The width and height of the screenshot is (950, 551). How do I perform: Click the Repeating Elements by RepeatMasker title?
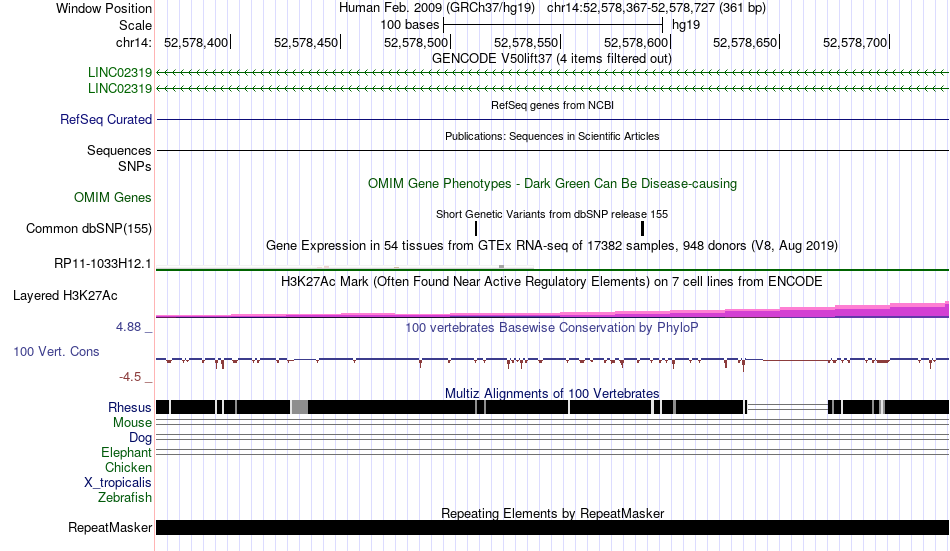(x=552, y=513)
